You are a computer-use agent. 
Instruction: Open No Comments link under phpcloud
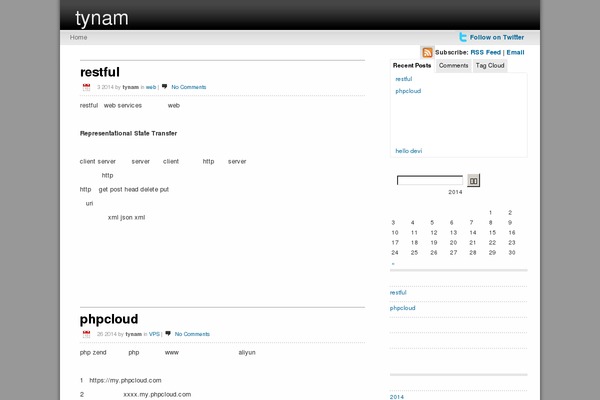(192, 334)
